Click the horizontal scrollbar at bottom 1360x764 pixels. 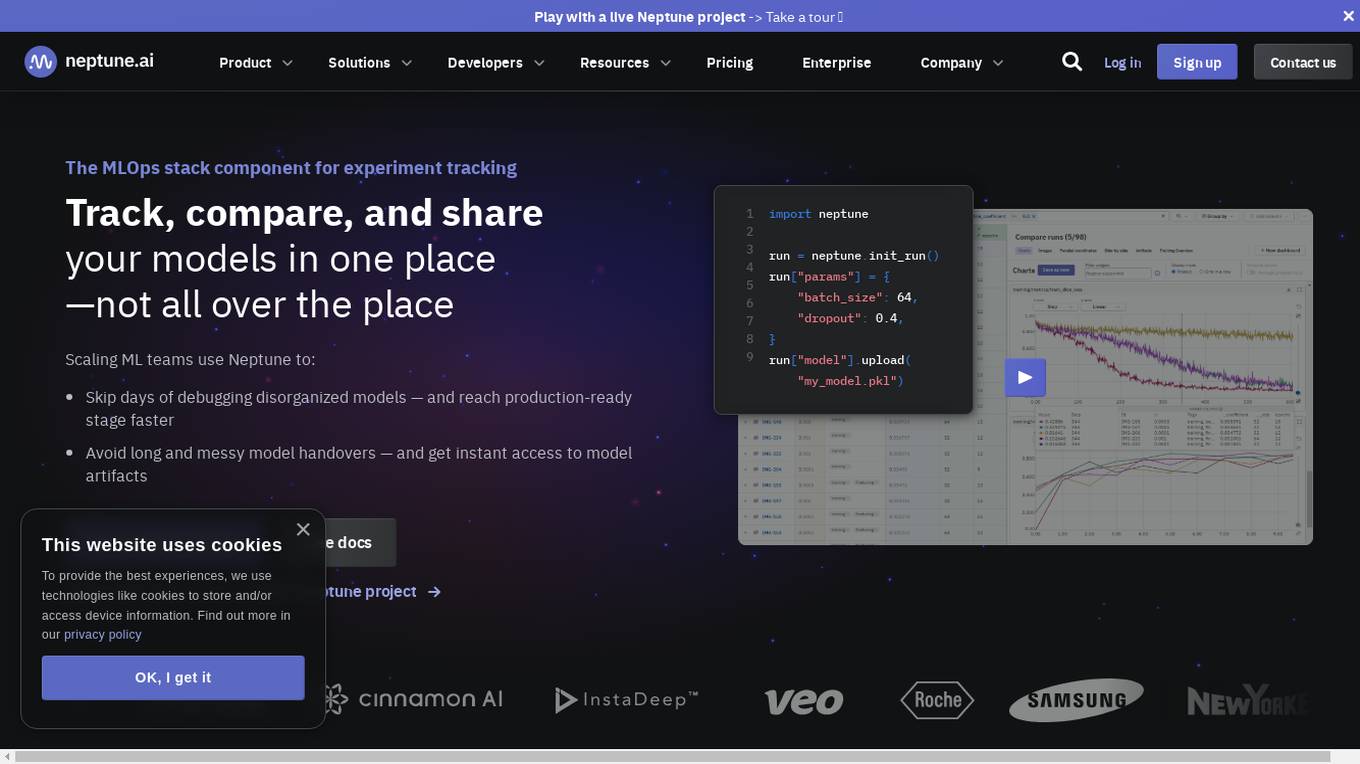pyautogui.click(x=672, y=757)
